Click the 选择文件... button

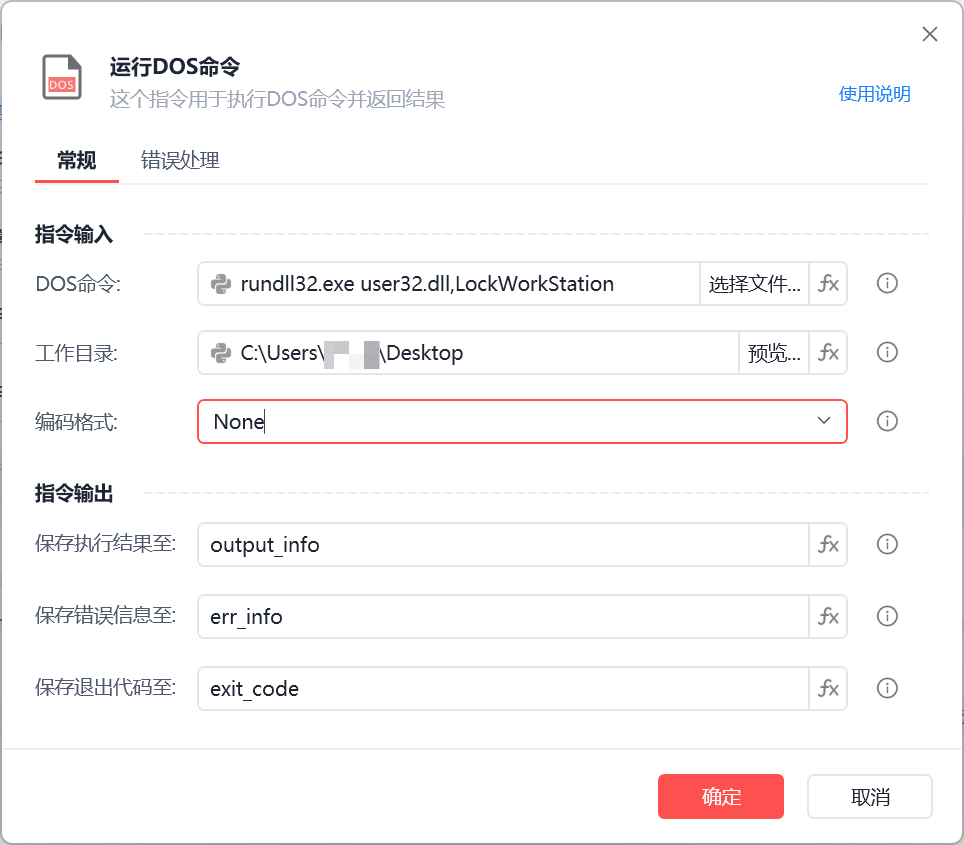click(754, 284)
